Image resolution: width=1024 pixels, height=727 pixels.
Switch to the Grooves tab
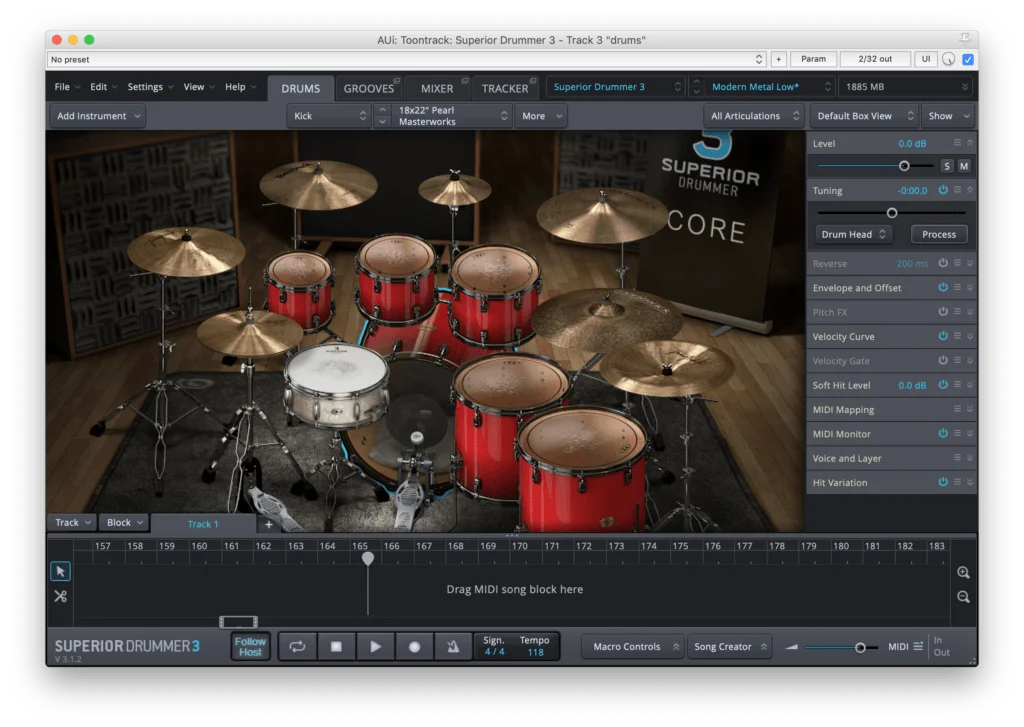click(x=369, y=88)
